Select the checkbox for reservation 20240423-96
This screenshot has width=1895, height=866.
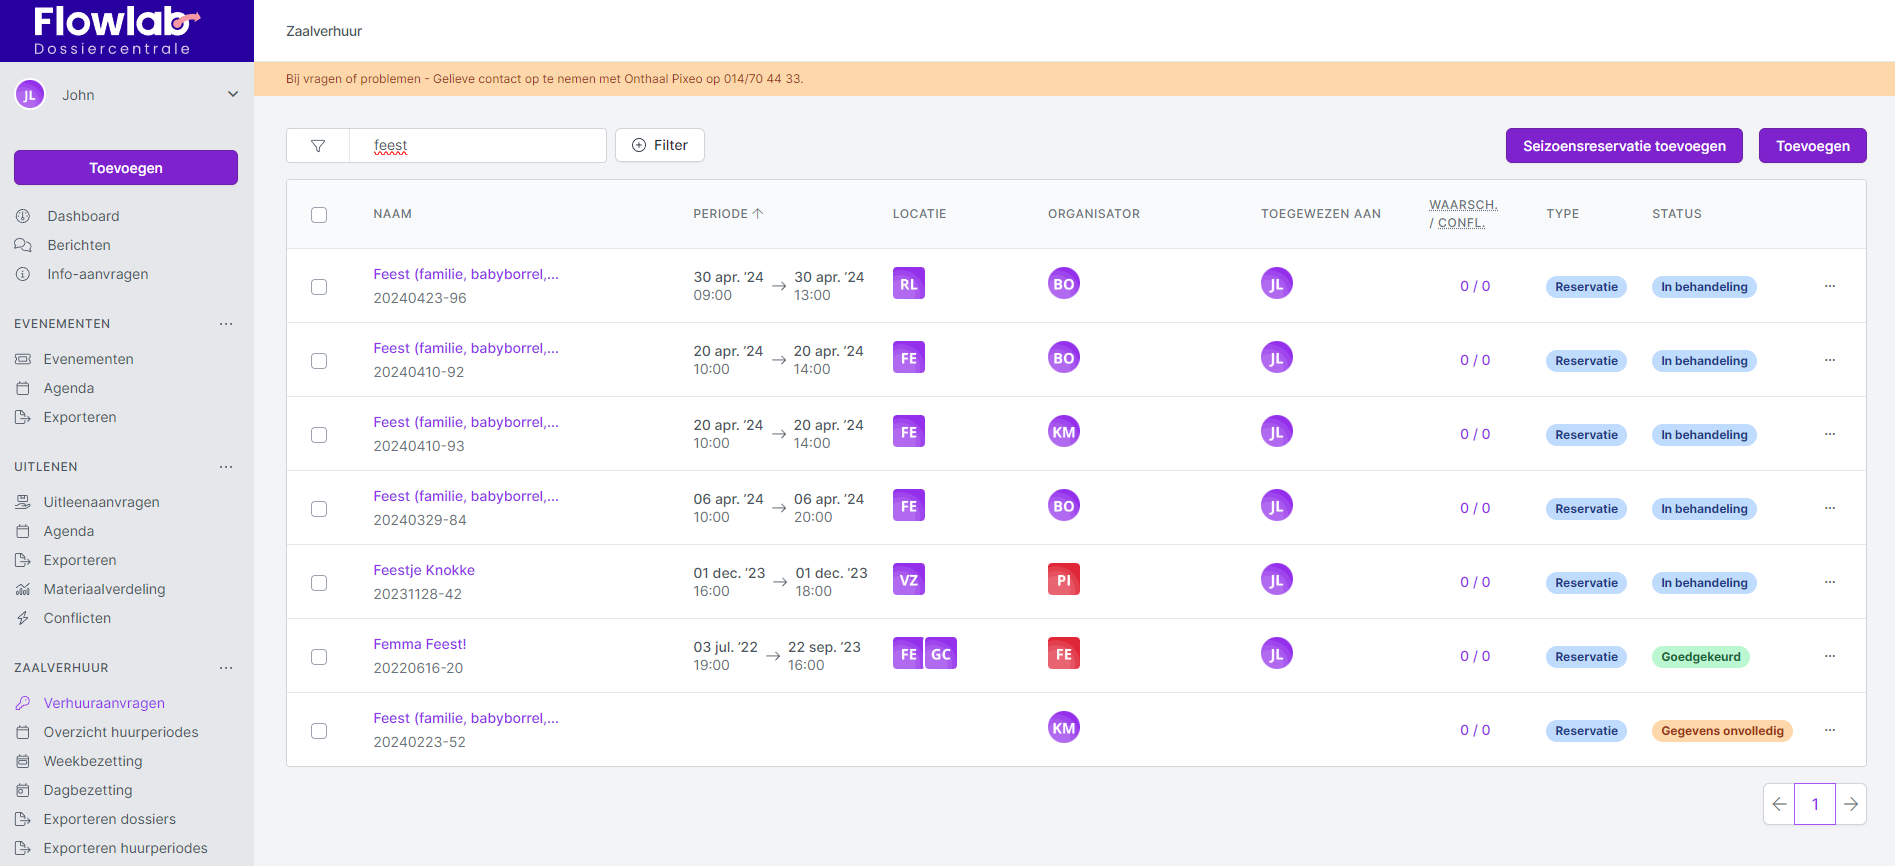pos(319,287)
